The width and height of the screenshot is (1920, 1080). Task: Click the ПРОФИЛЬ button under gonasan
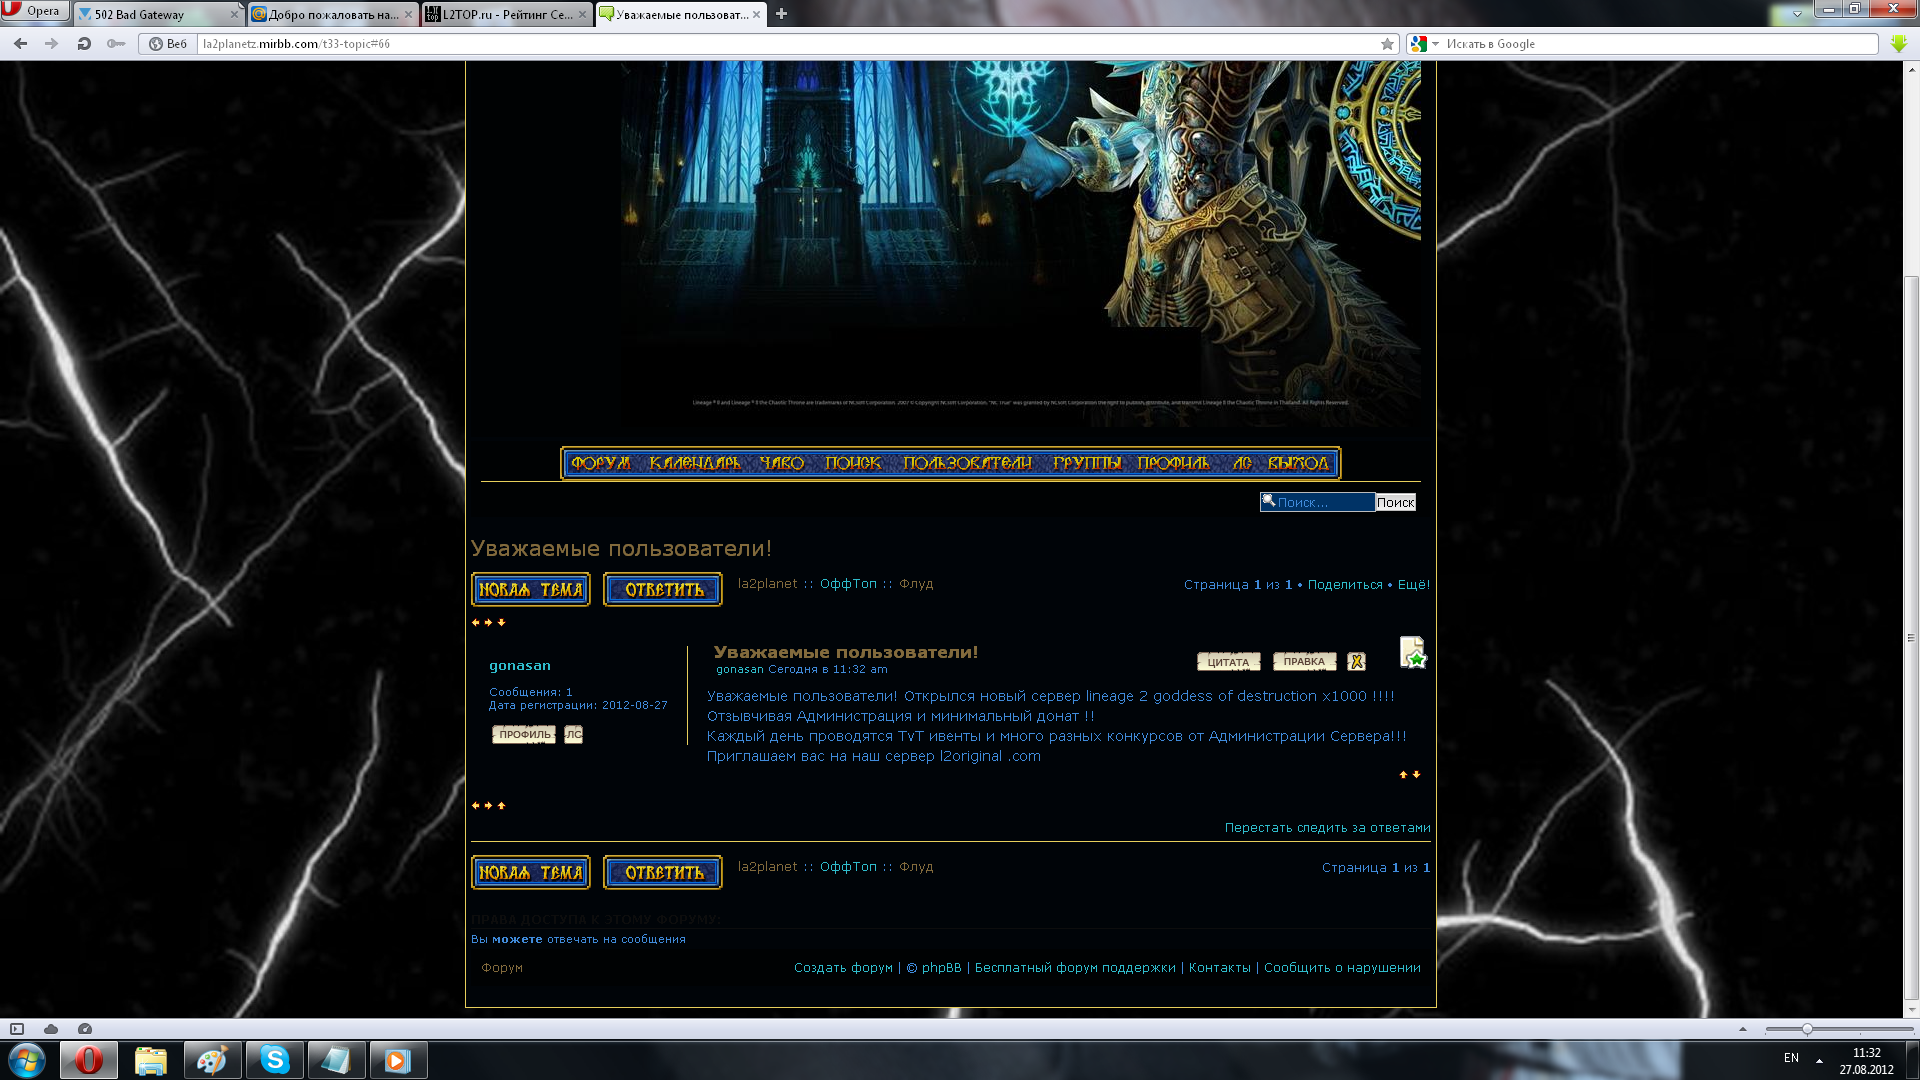pyautogui.click(x=524, y=734)
